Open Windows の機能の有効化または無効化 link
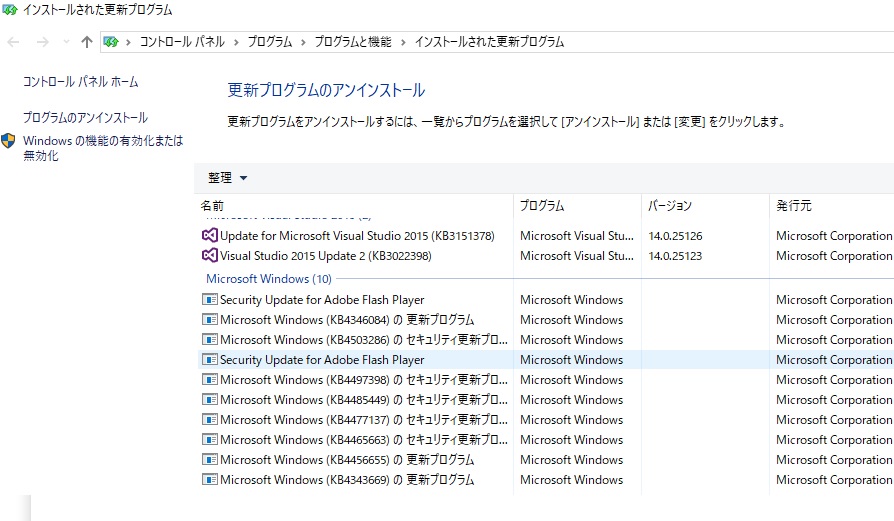Screen dimensions: 894x521 [x=103, y=148]
